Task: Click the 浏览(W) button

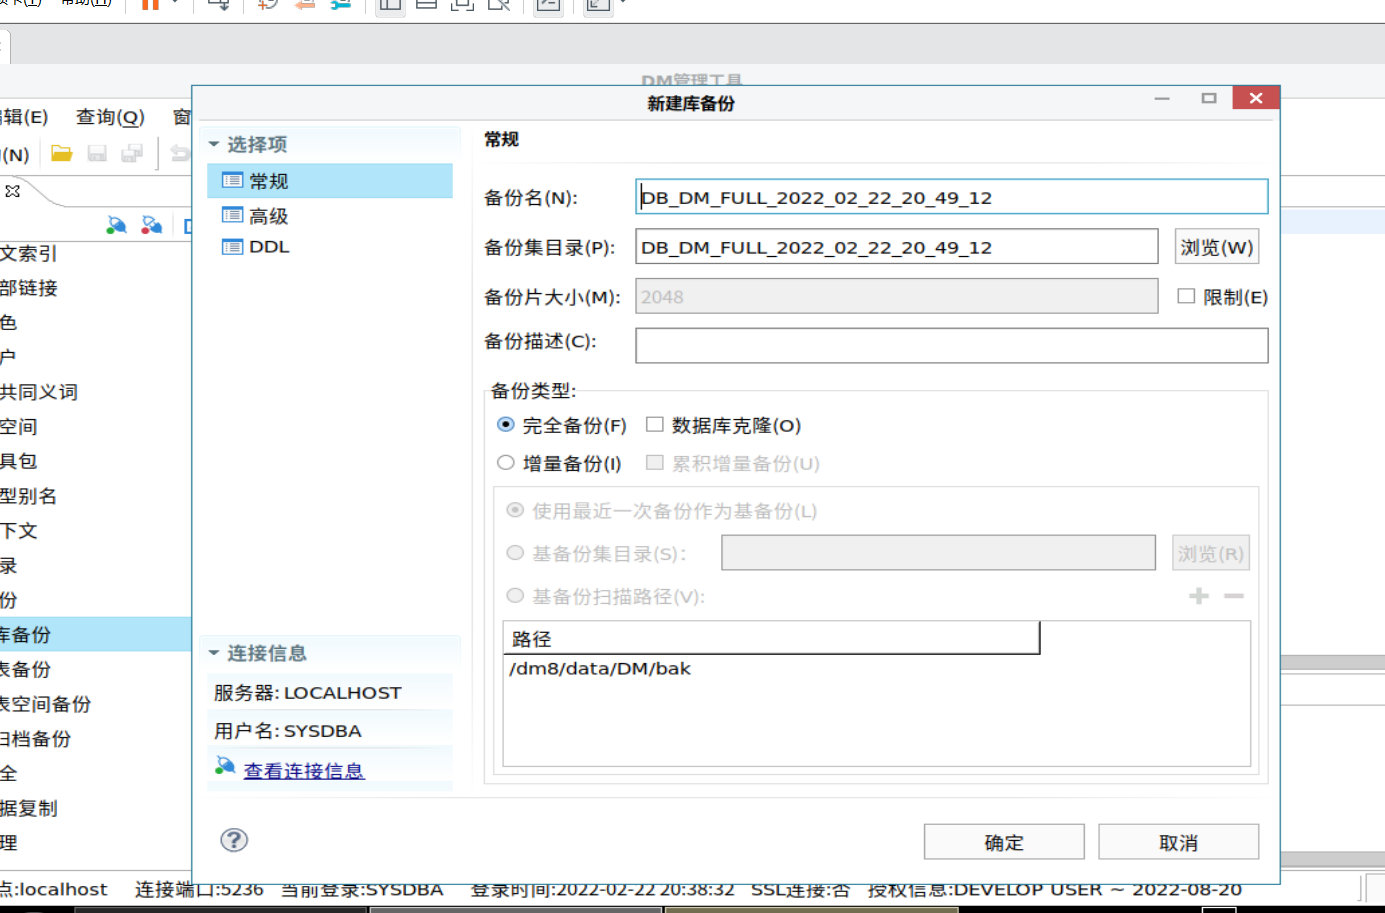Action: (1216, 247)
